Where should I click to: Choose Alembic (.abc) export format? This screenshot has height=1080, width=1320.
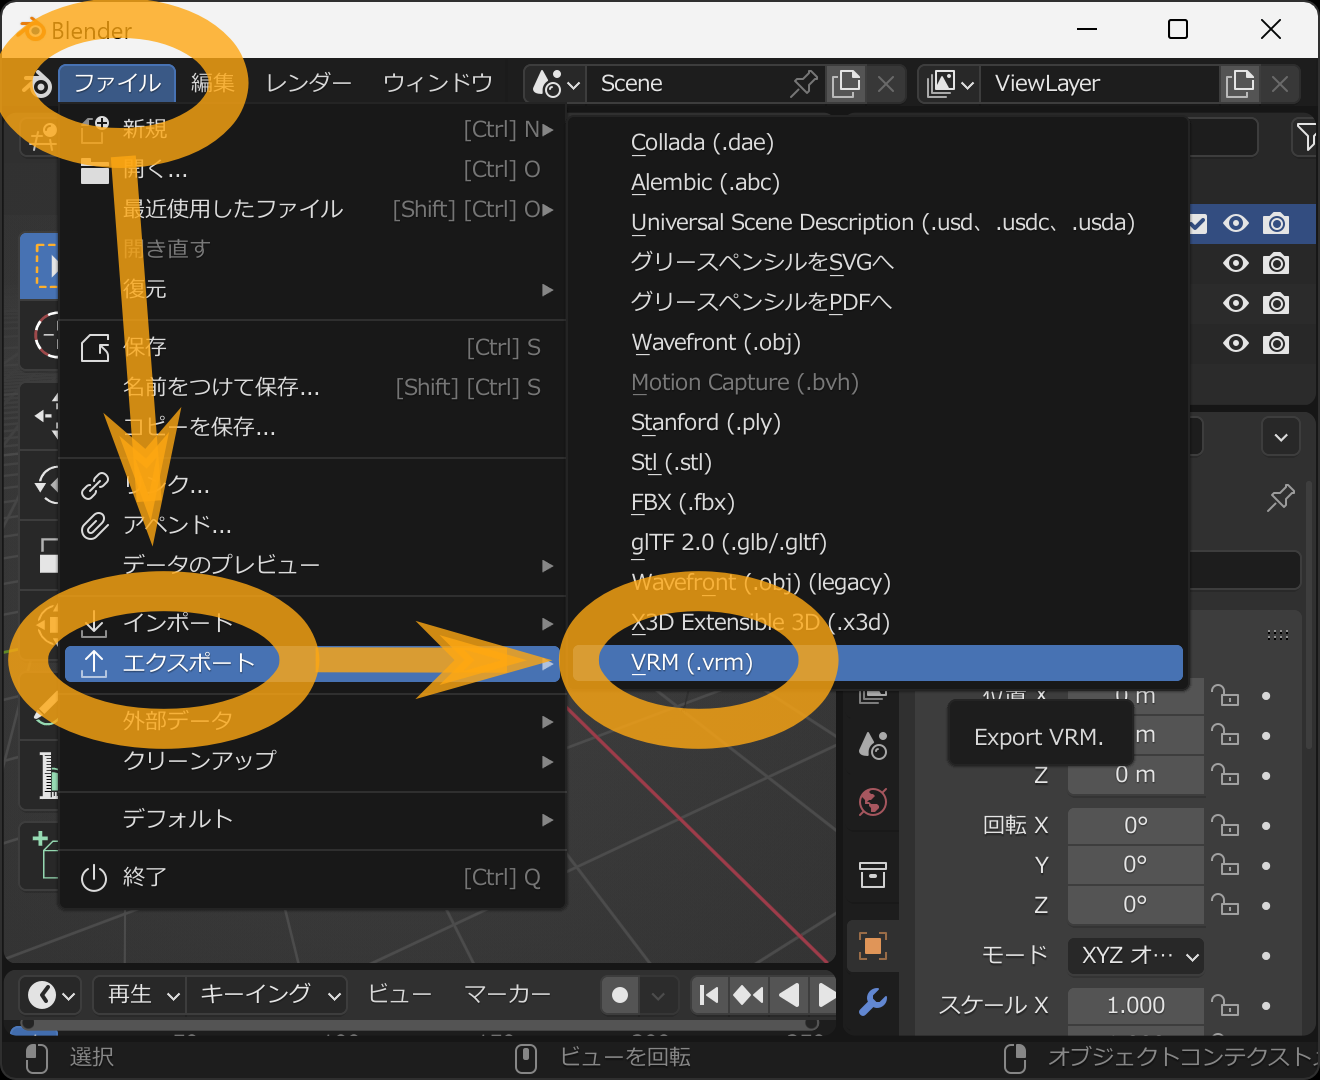tap(878, 182)
